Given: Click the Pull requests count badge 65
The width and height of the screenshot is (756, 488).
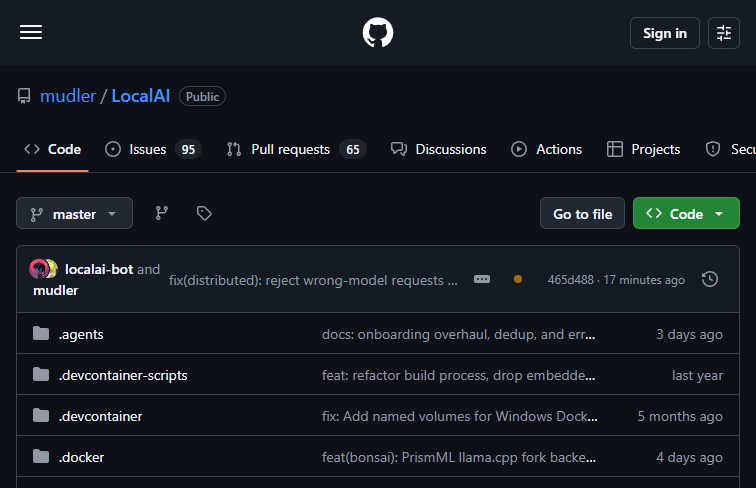Looking at the screenshot, I should [x=353, y=149].
